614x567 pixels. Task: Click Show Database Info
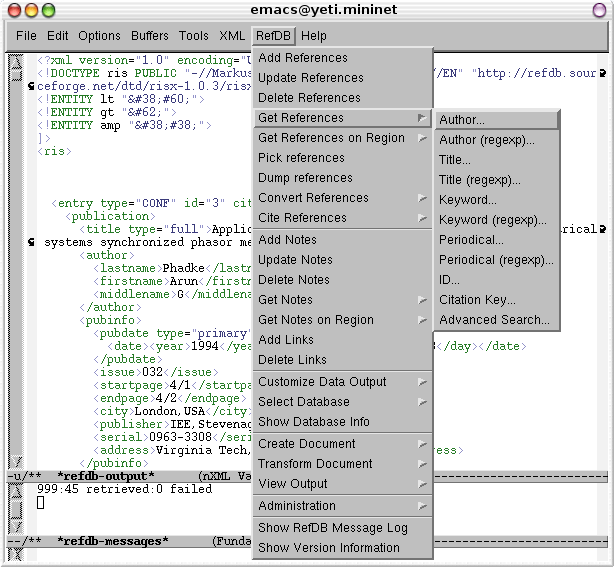[x=314, y=422]
